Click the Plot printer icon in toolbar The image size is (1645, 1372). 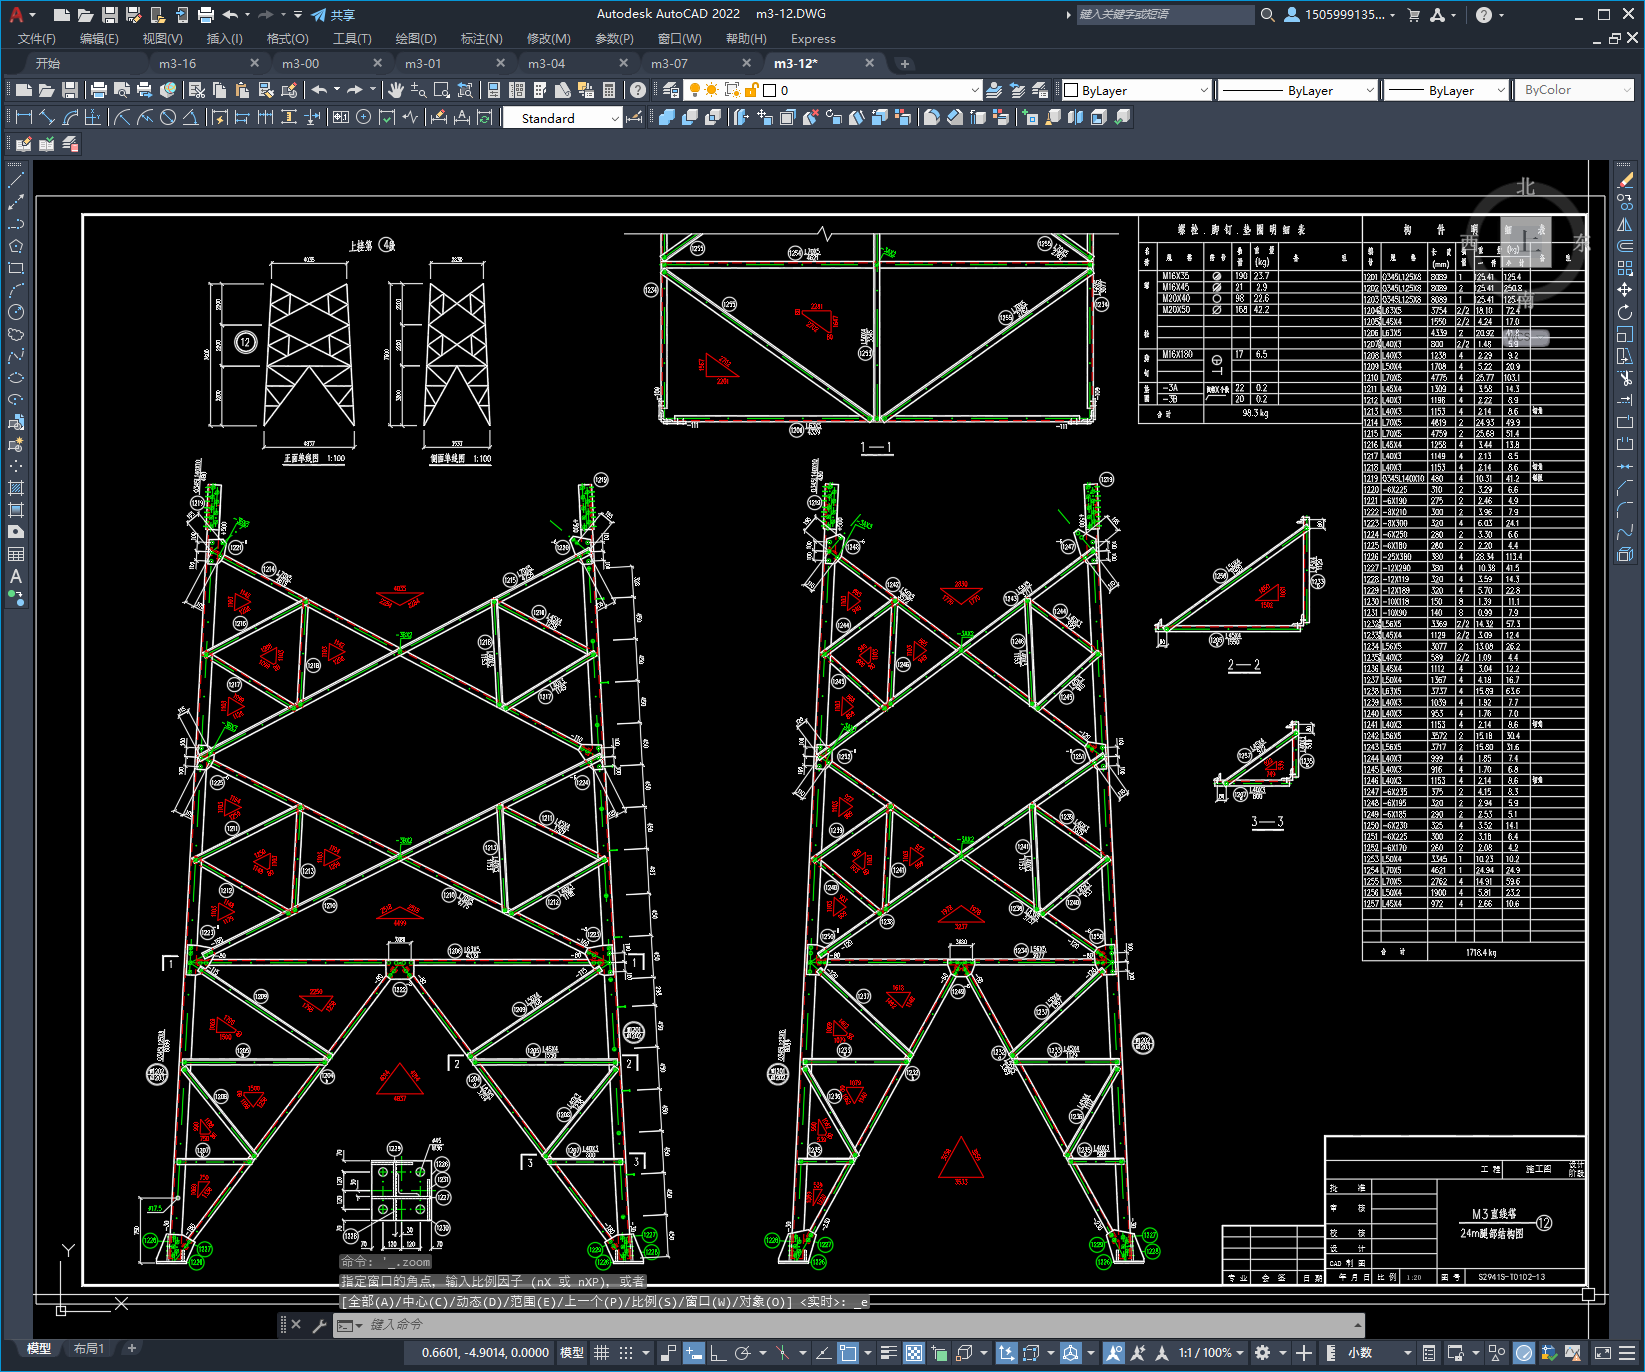[98, 90]
